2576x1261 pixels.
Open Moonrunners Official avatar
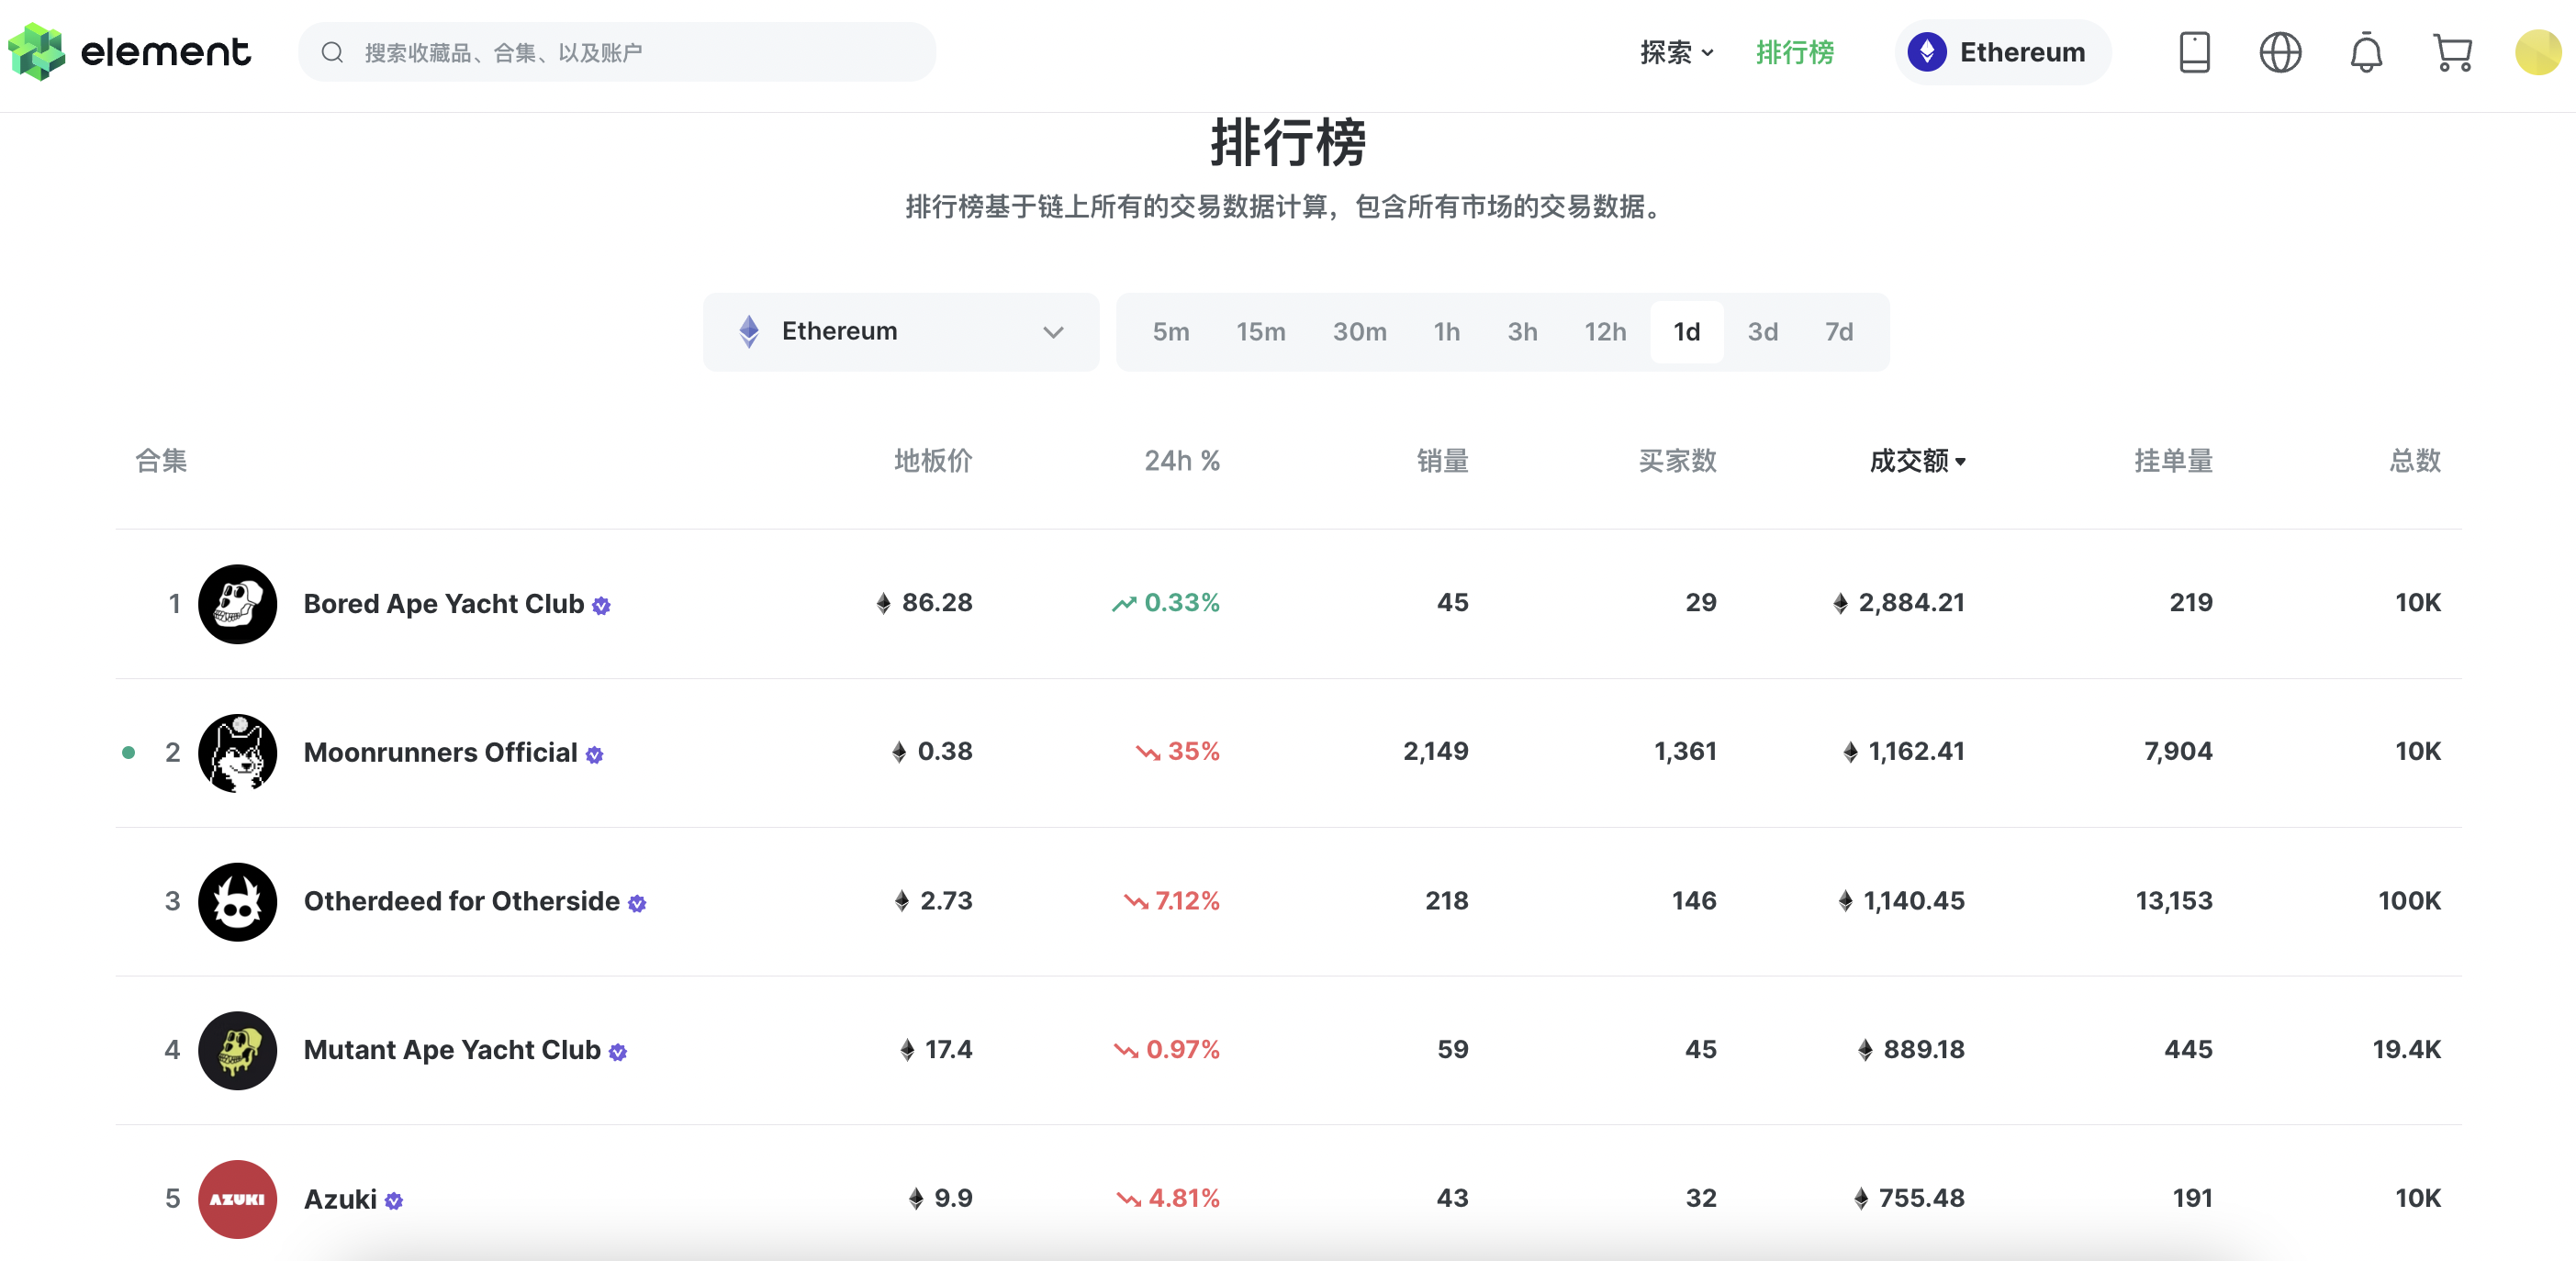pyautogui.click(x=238, y=753)
